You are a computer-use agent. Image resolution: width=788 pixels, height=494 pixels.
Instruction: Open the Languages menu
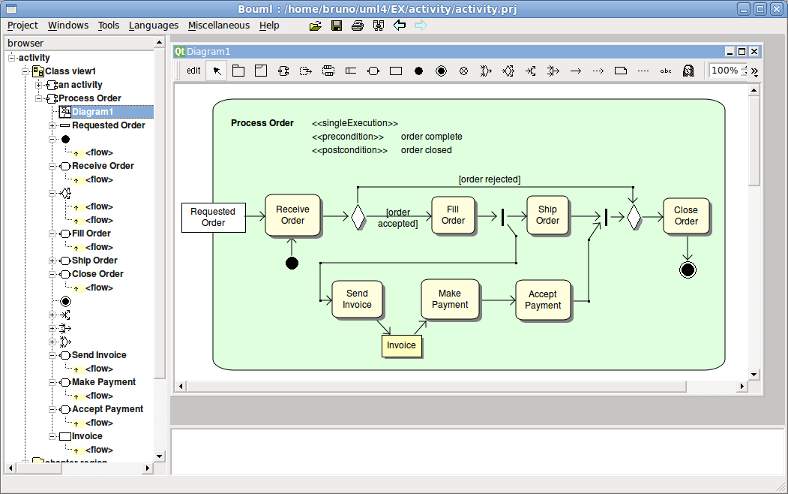click(x=154, y=25)
